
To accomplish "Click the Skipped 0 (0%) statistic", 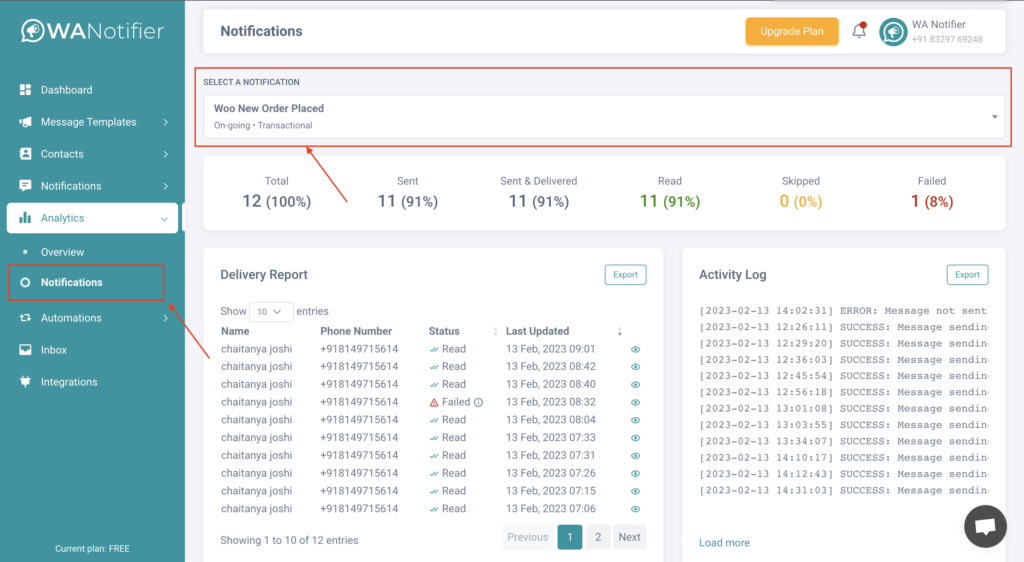I will (801, 193).
